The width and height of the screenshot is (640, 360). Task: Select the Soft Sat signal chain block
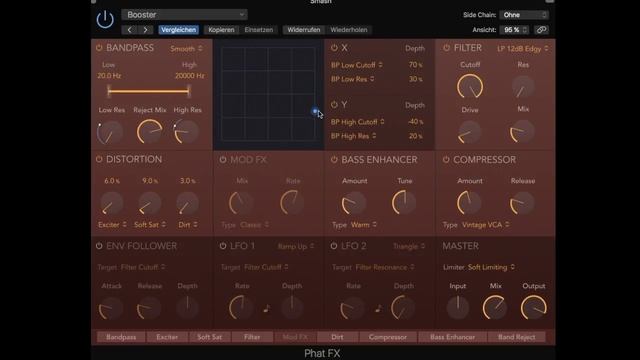(209, 337)
